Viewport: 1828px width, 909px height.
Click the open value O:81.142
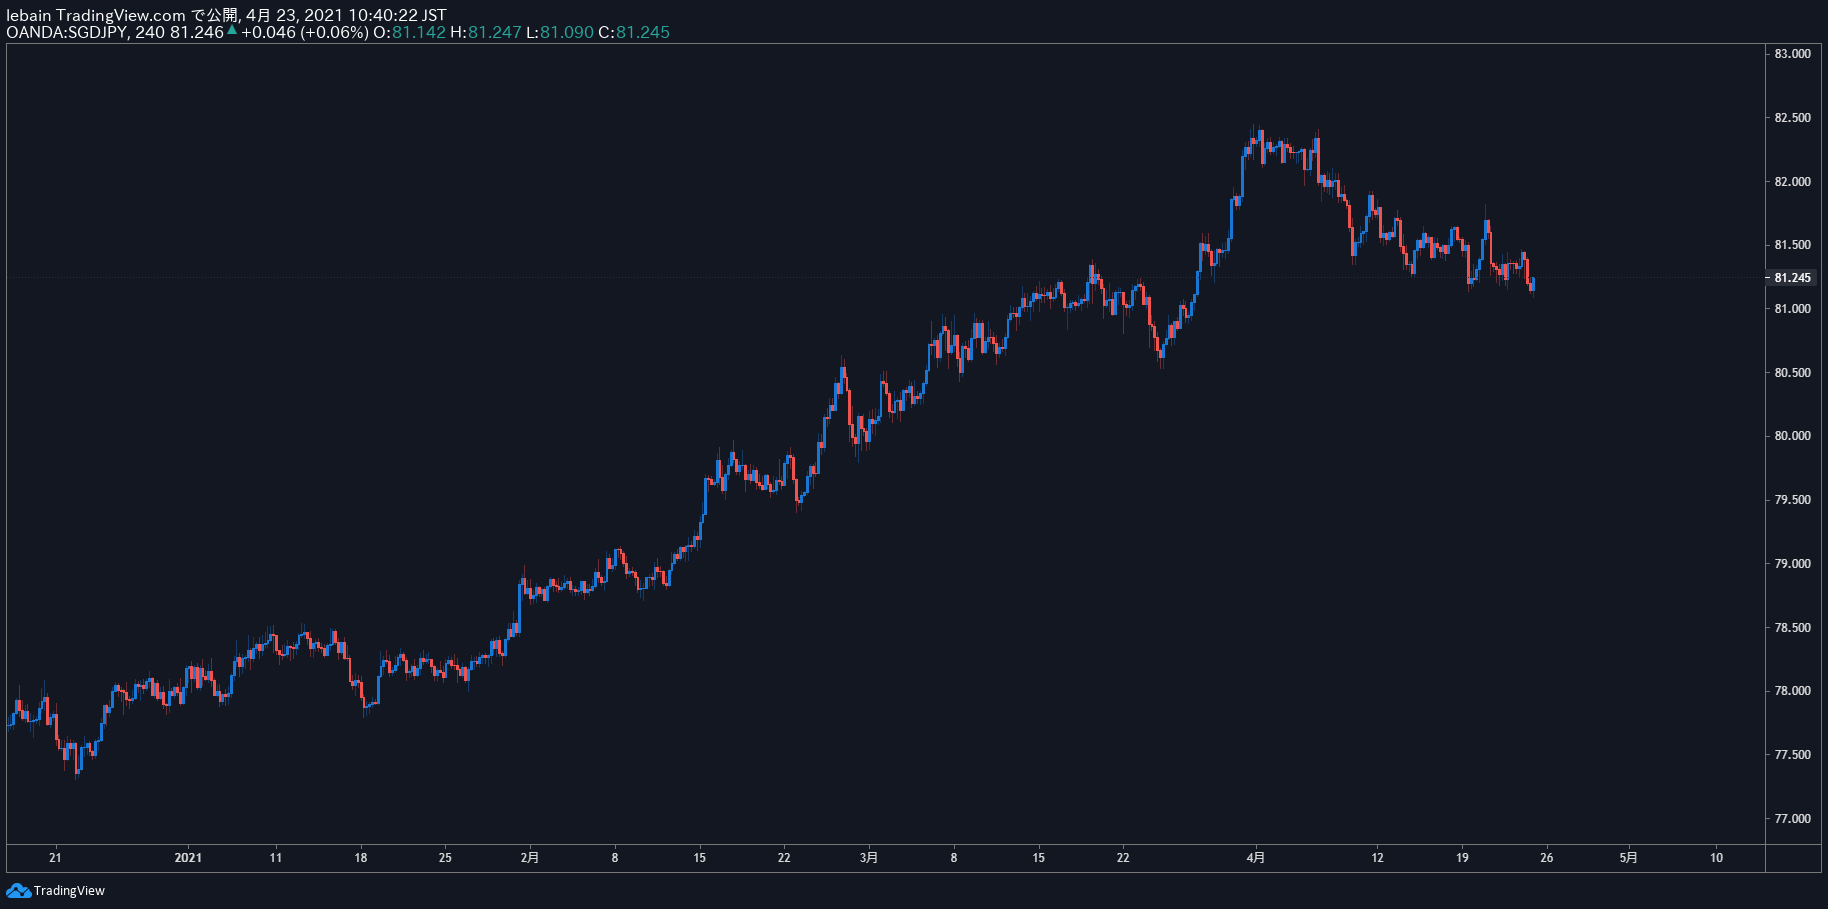(x=409, y=32)
